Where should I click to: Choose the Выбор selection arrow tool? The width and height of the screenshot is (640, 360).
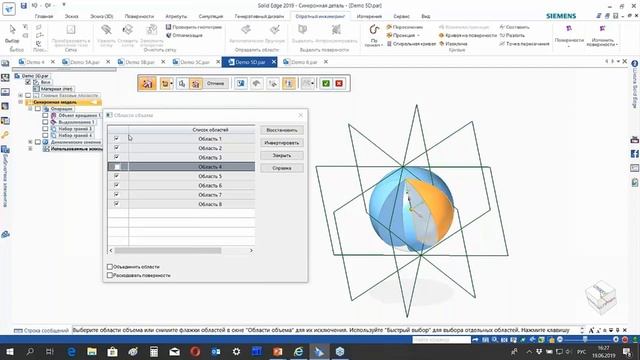pyautogui.click(x=12, y=34)
